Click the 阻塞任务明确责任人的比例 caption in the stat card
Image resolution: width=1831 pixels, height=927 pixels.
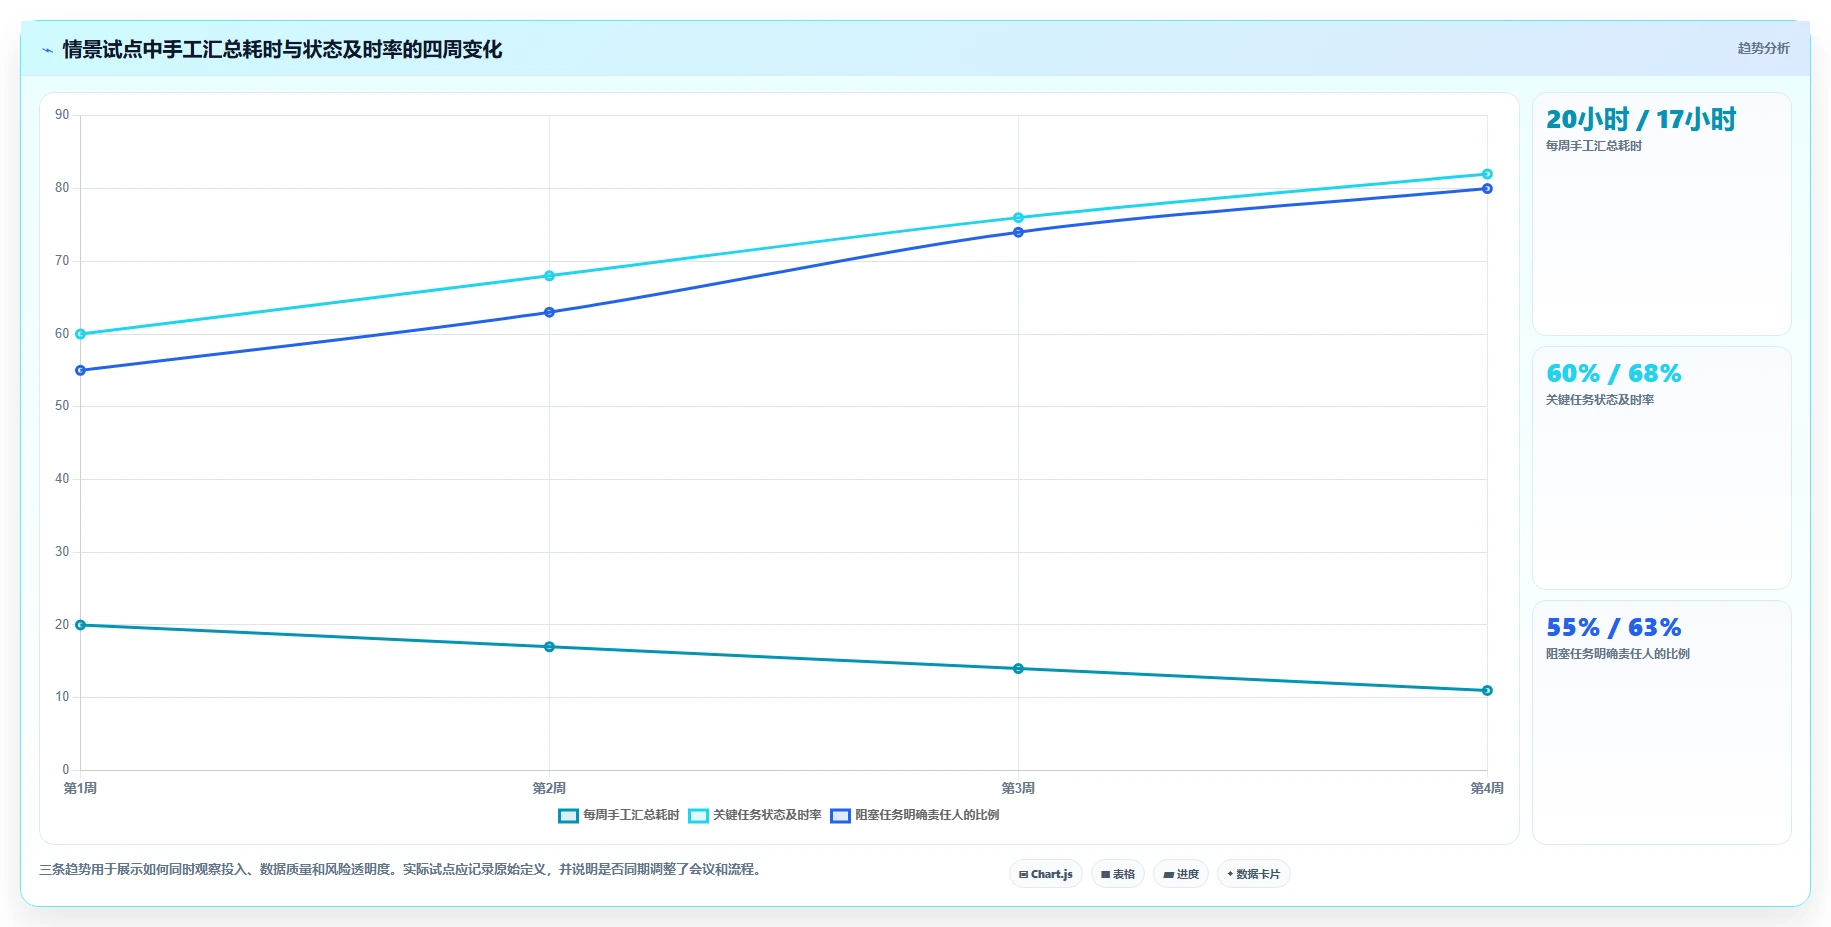[x=1618, y=654]
